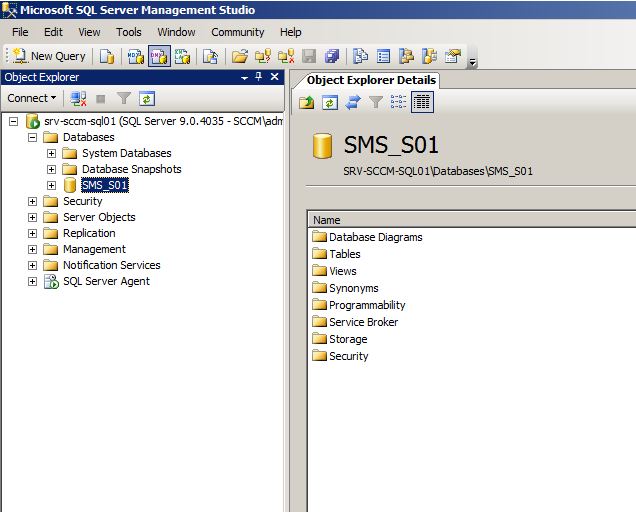Click the Name column header
Screen dimensions: 636x512
(x=472, y=220)
